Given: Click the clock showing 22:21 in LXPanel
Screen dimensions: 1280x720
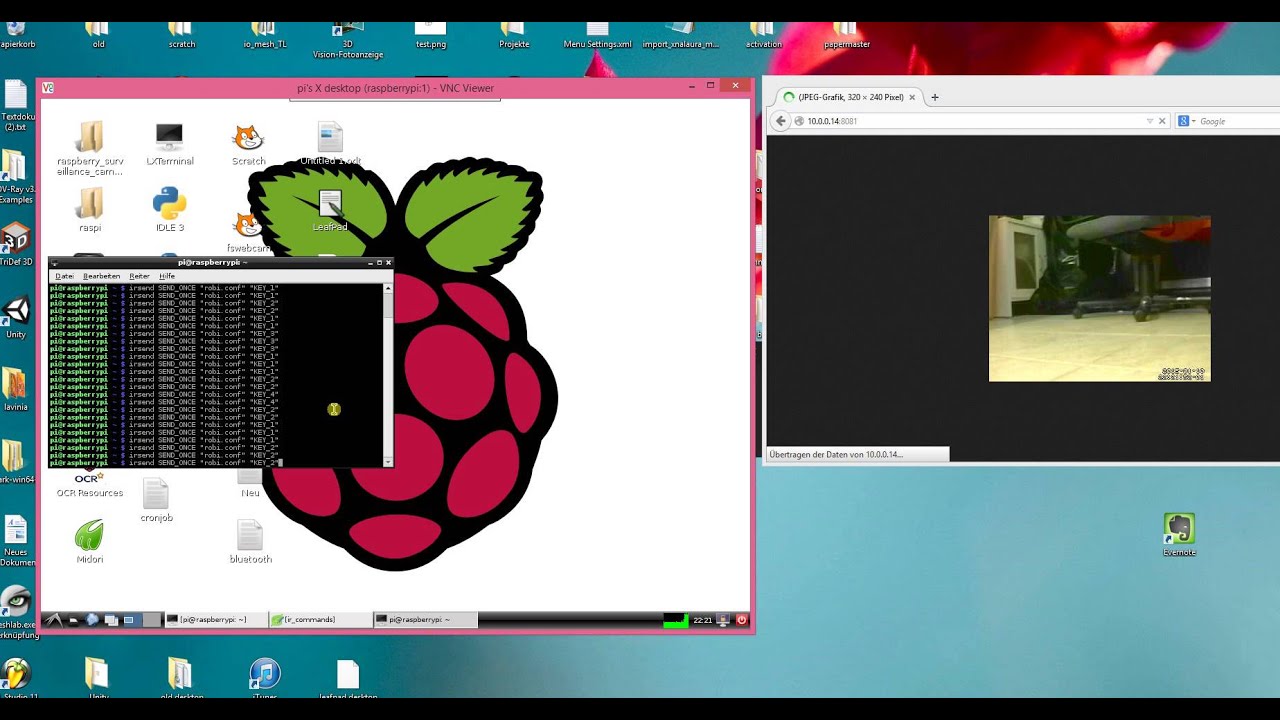Looking at the screenshot, I should [703, 620].
